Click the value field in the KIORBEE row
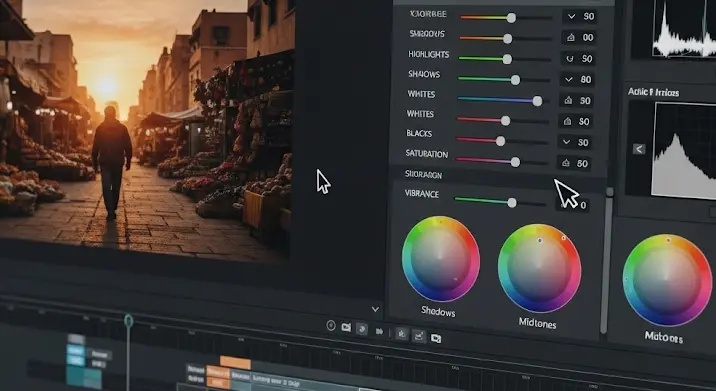Image resolution: width=716 pixels, height=391 pixels. (580, 16)
